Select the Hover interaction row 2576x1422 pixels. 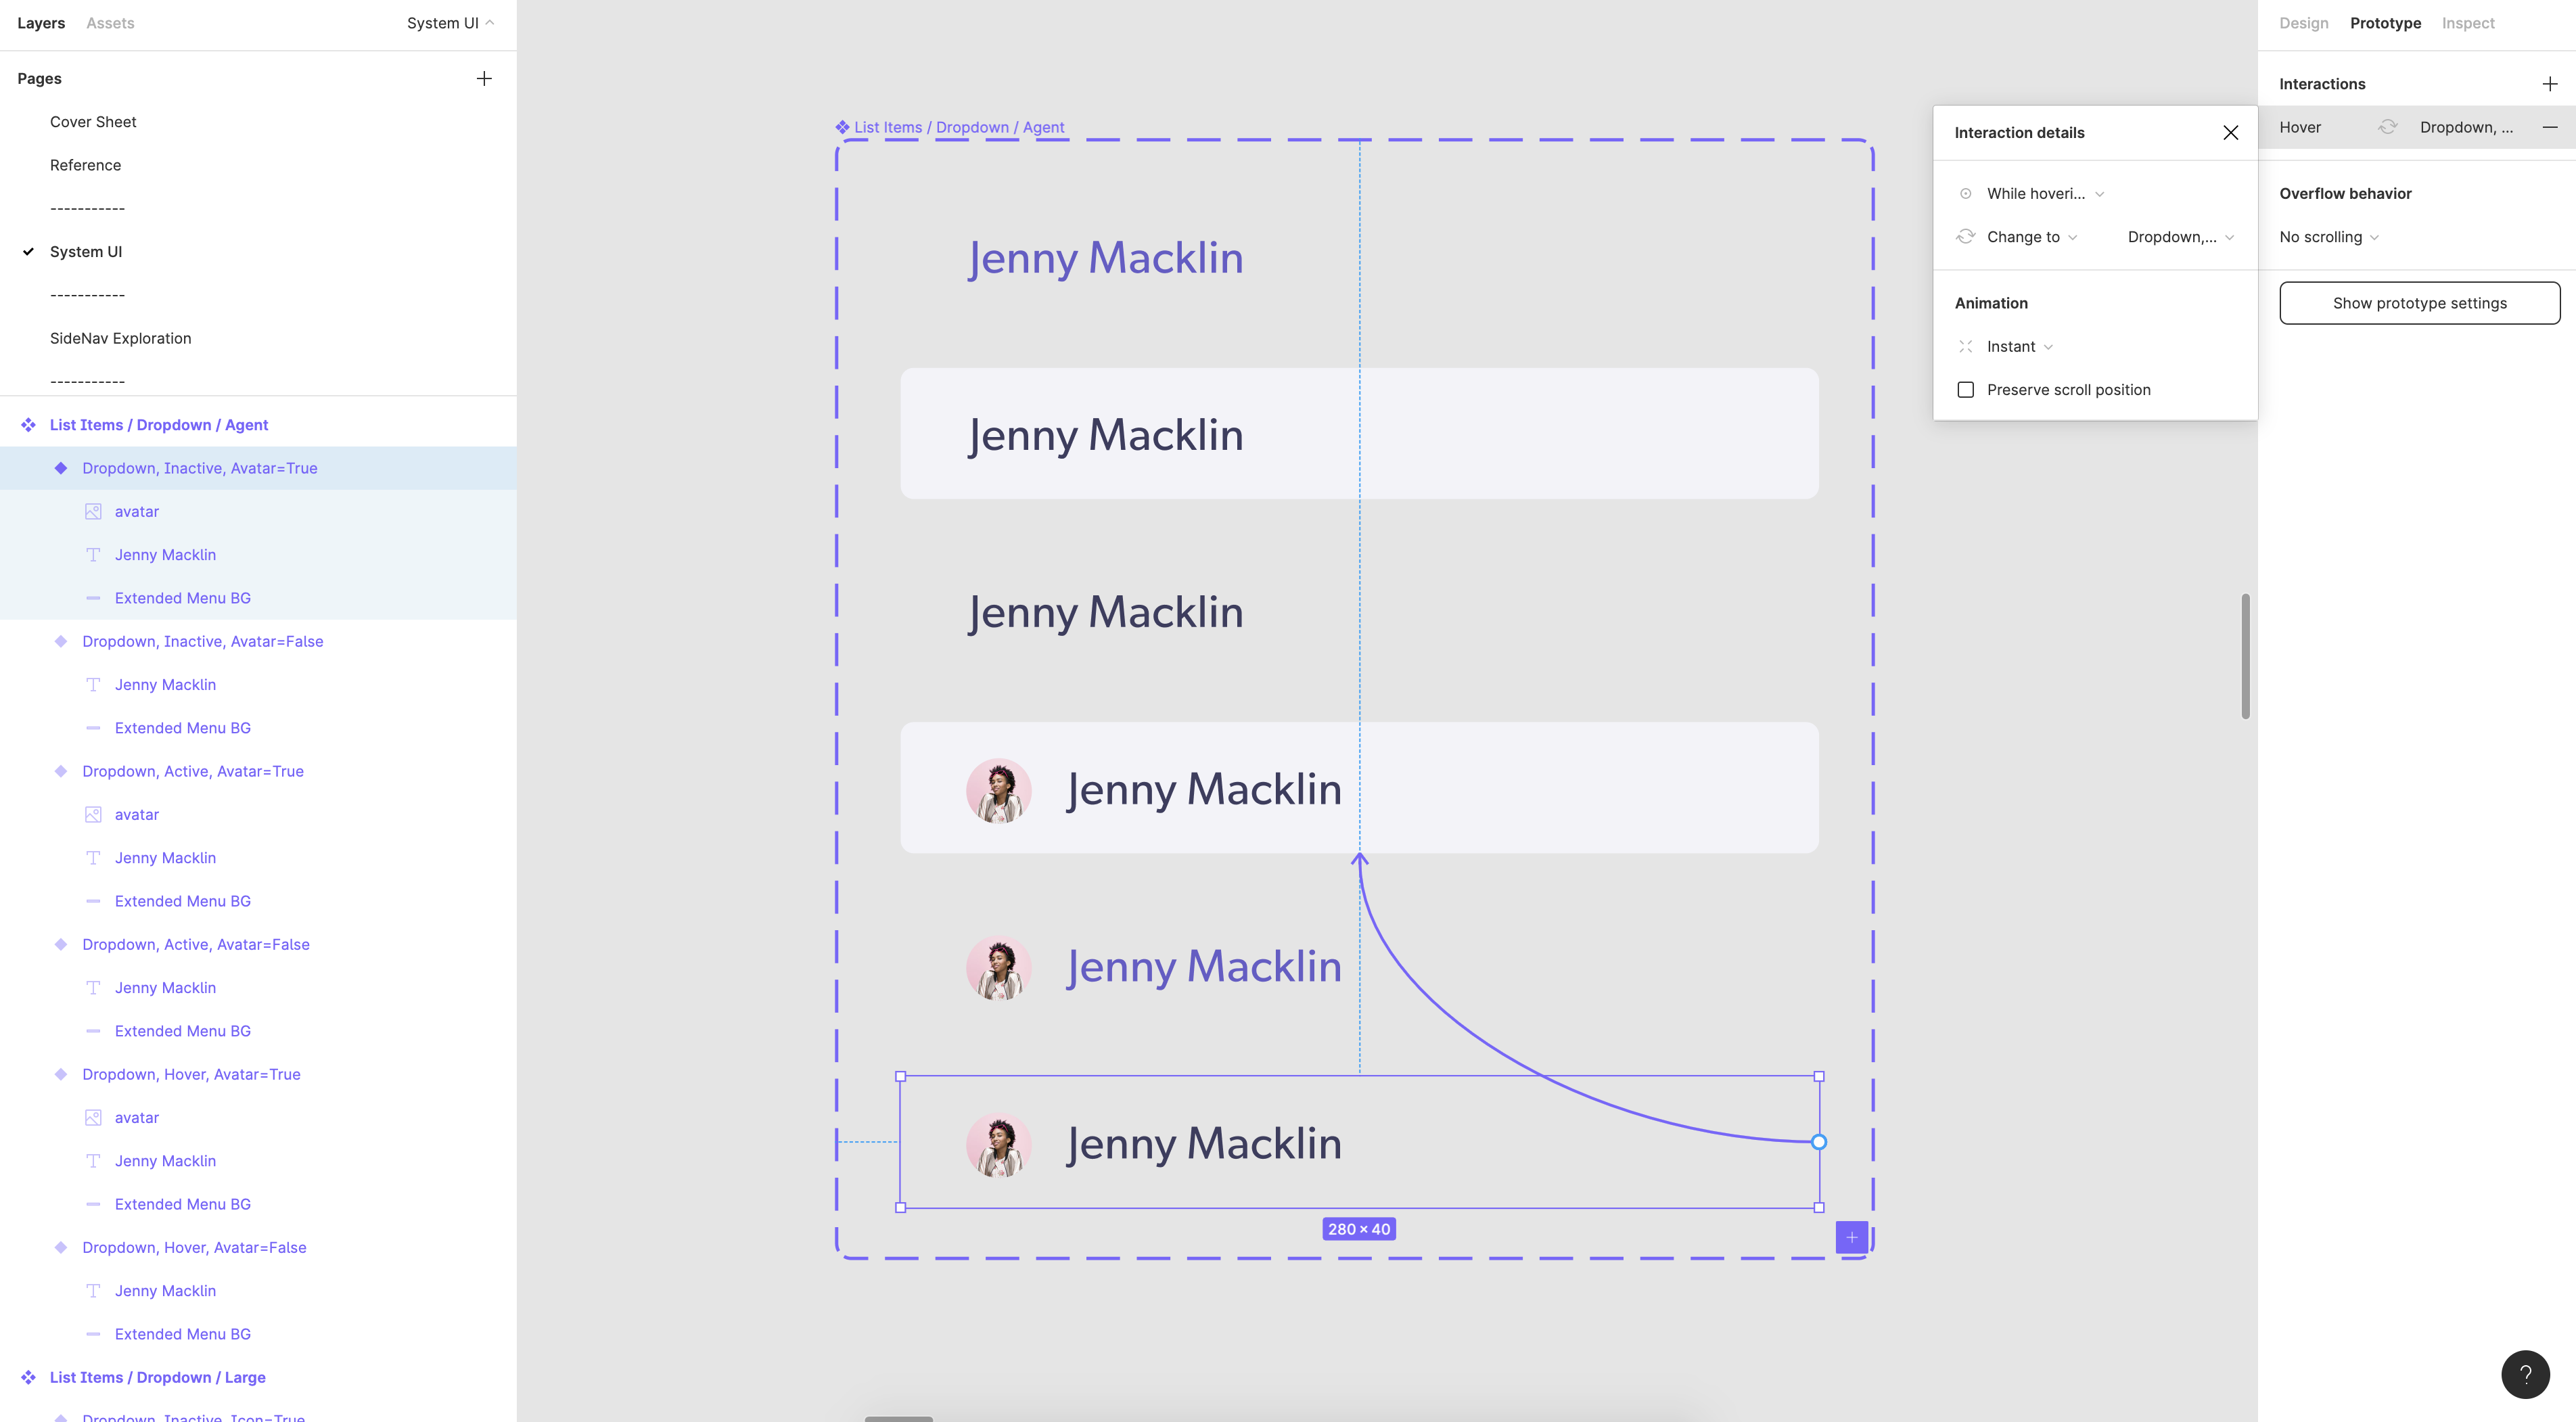pyautogui.click(x=2416, y=127)
